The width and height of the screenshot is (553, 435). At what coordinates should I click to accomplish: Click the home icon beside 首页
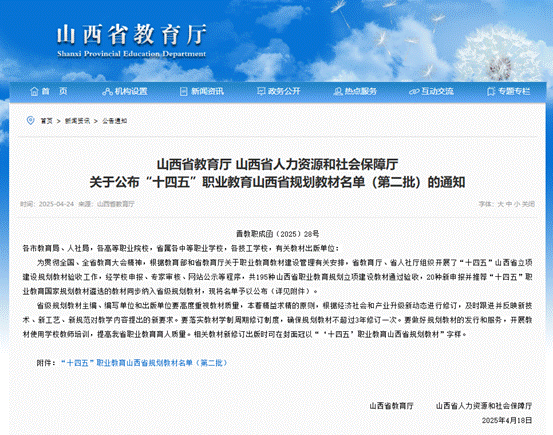[34, 91]
